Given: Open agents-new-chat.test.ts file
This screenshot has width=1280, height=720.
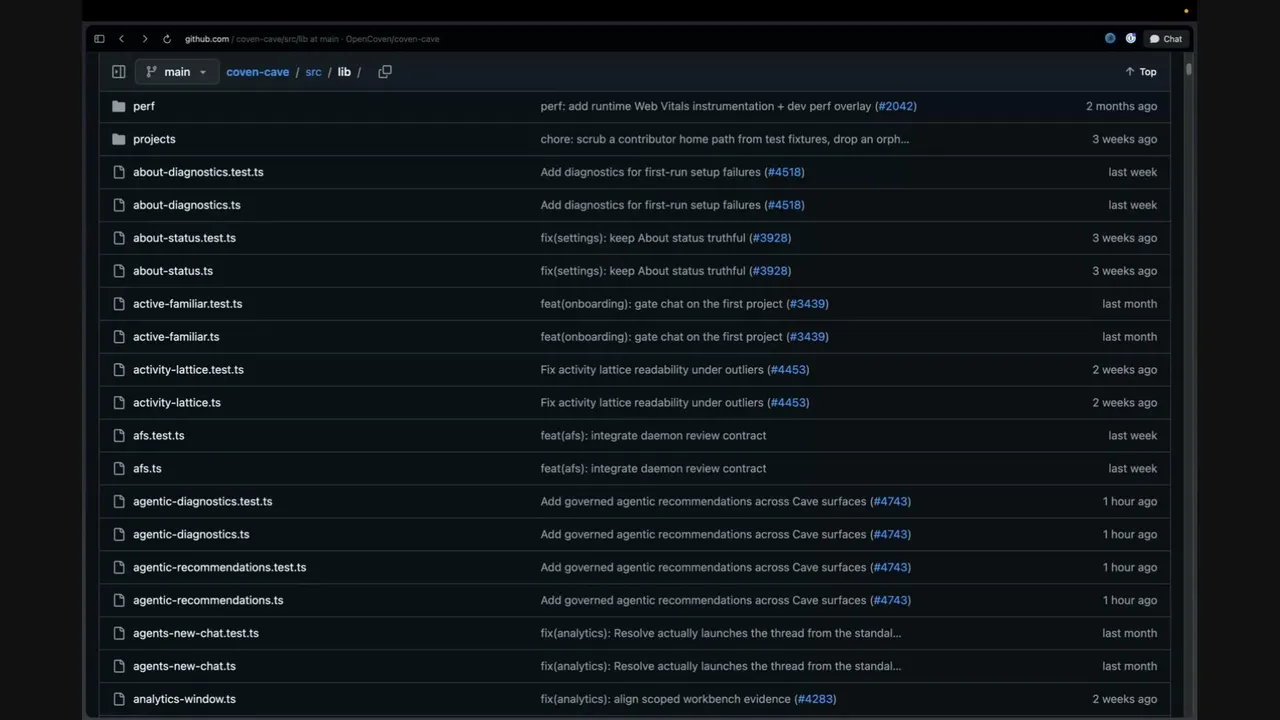Looking at the screenshot, I should click(196, 634).
